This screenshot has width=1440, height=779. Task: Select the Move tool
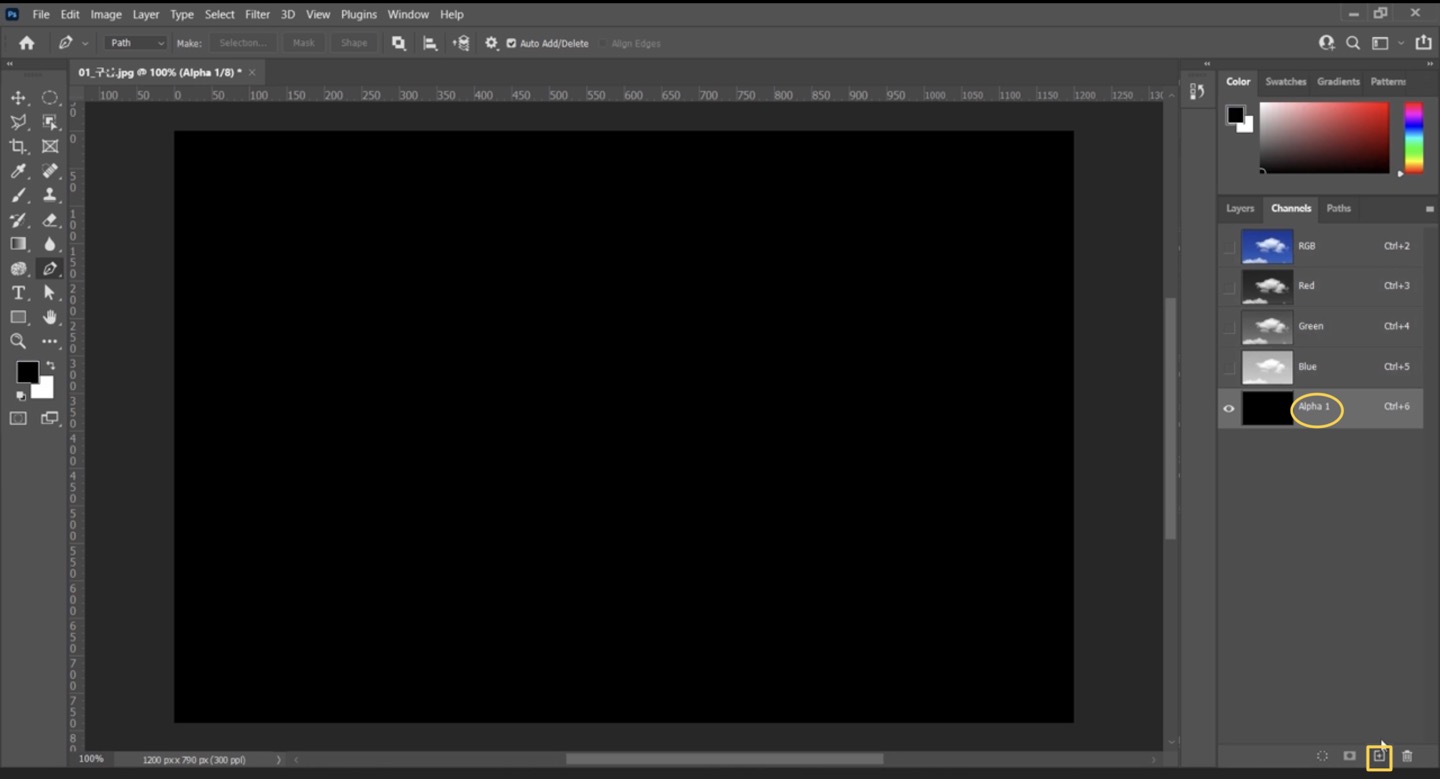(18, 98)
